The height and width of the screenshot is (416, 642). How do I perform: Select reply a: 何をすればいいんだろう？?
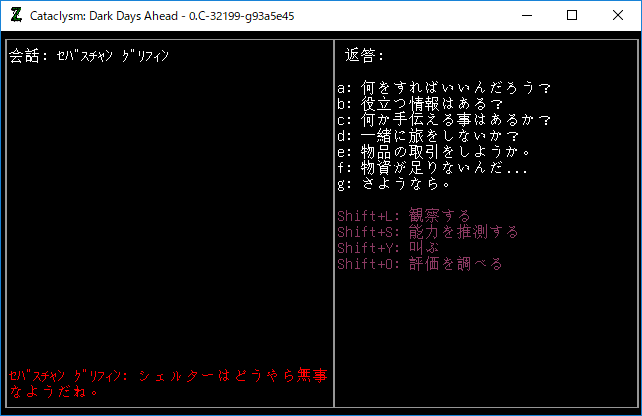pyautogui.click(x=444, y=88)
